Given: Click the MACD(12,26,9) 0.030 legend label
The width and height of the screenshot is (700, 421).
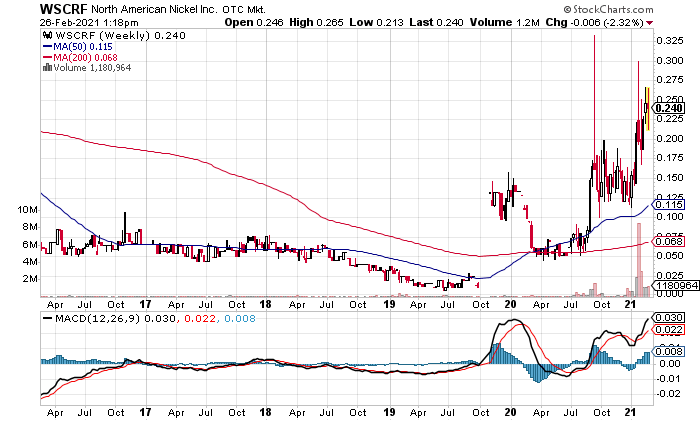Looking at the screenshot, I should (109, 319).
